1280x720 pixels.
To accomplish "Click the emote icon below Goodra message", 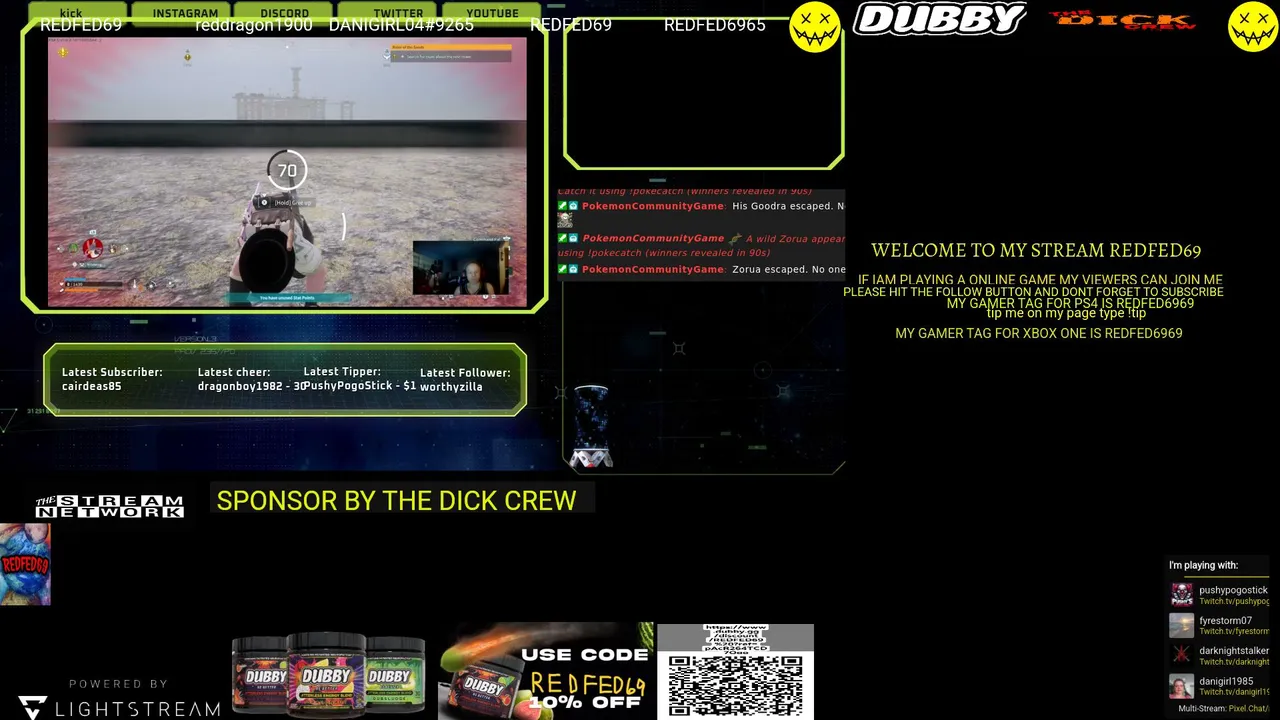I will (564, 220).
